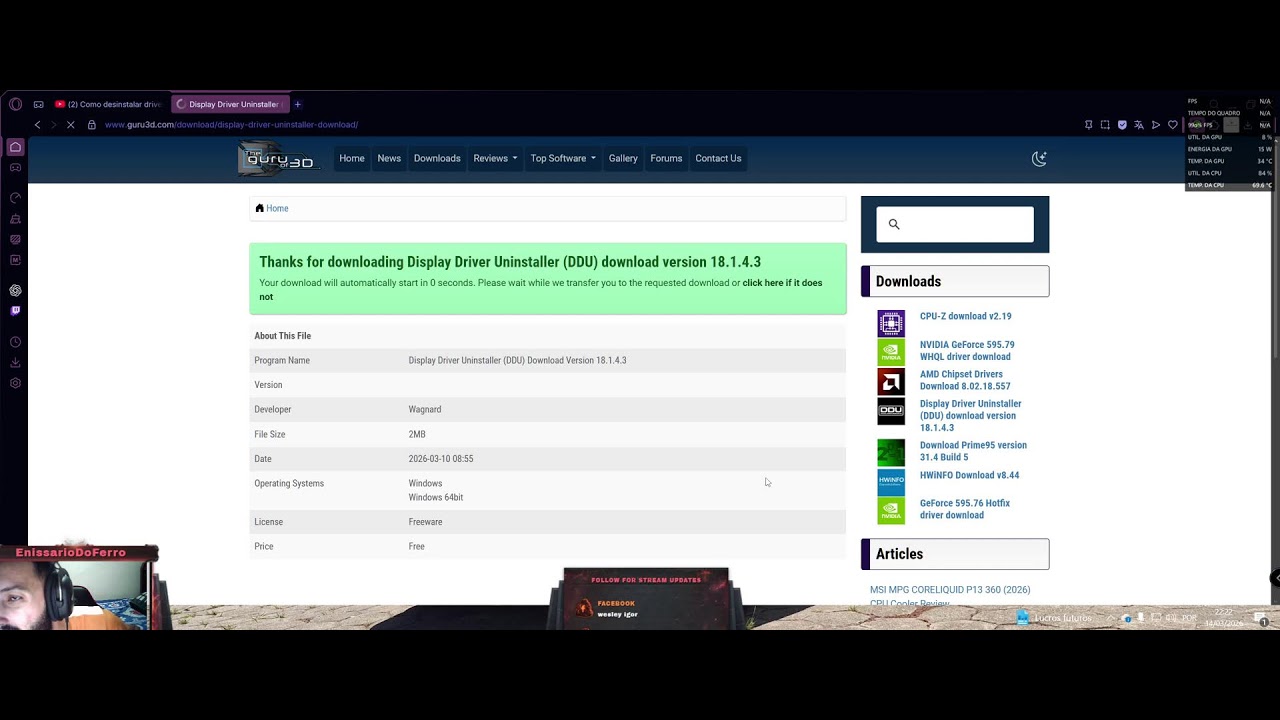Open GX Control speedometer sidebar icon
1280x720 pixels.
click(15, 198)
